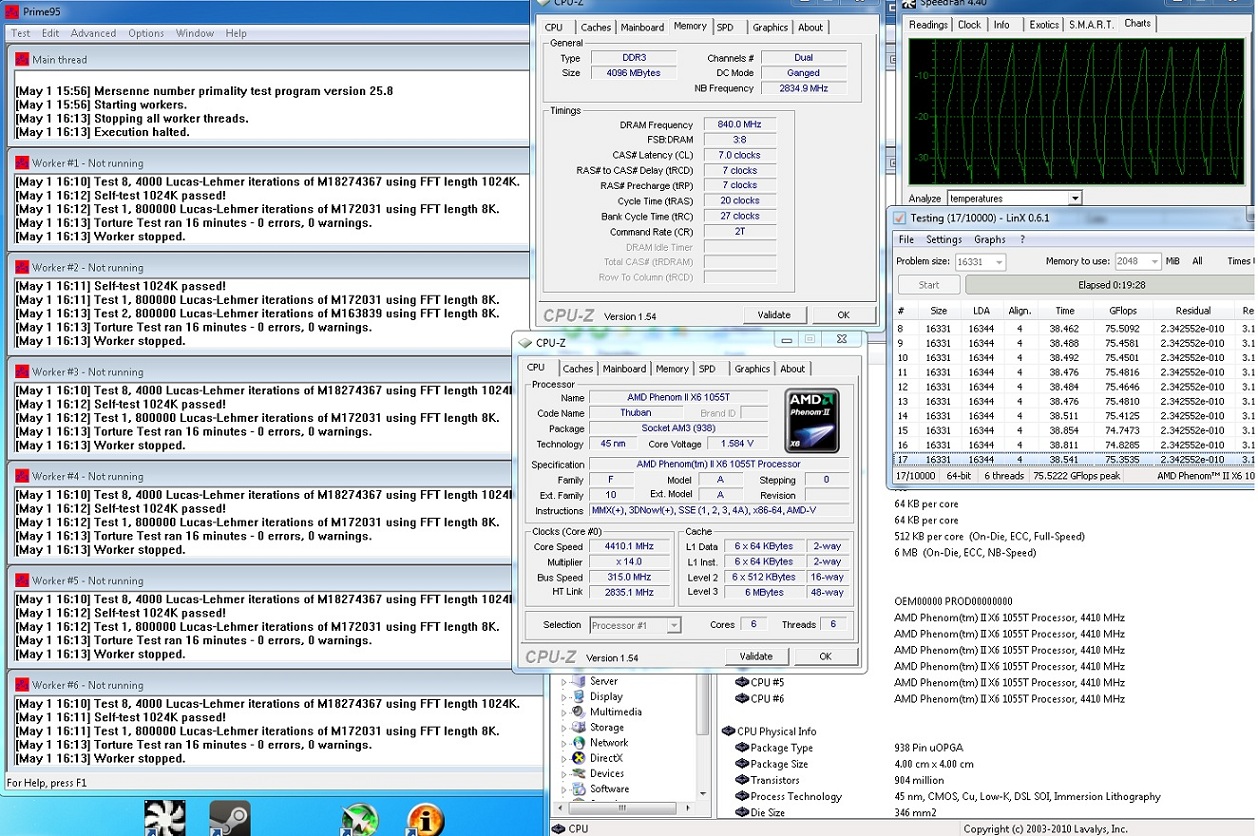The width and height of the screenshot is (1258, 836).
Task: Expand the Display tree node
Action: click(x=564, y=697)
